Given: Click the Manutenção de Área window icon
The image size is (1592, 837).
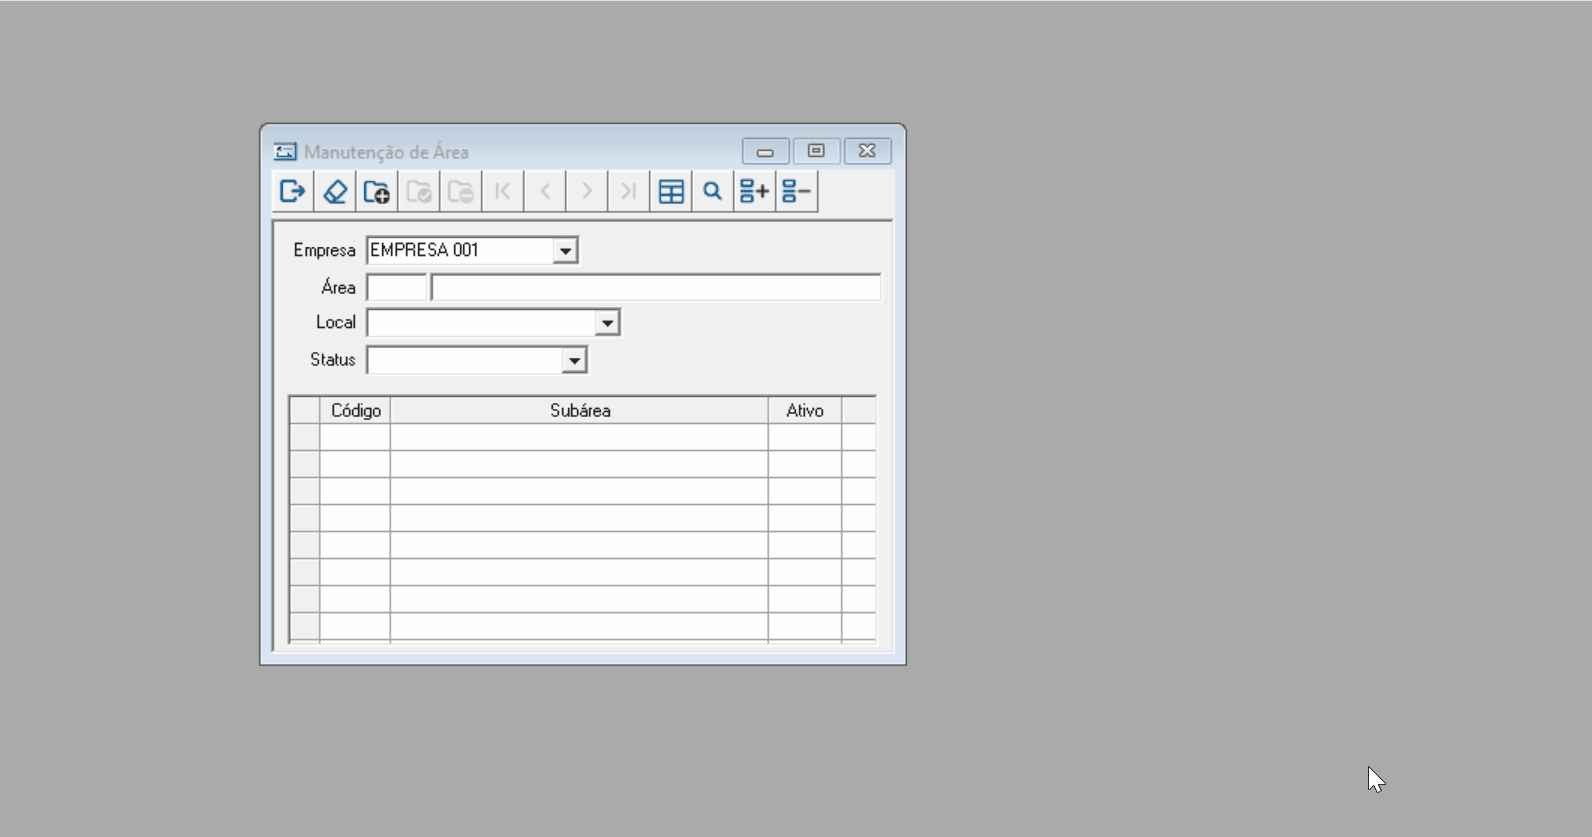Looking at the screenshot, I should tap(285, 152).
